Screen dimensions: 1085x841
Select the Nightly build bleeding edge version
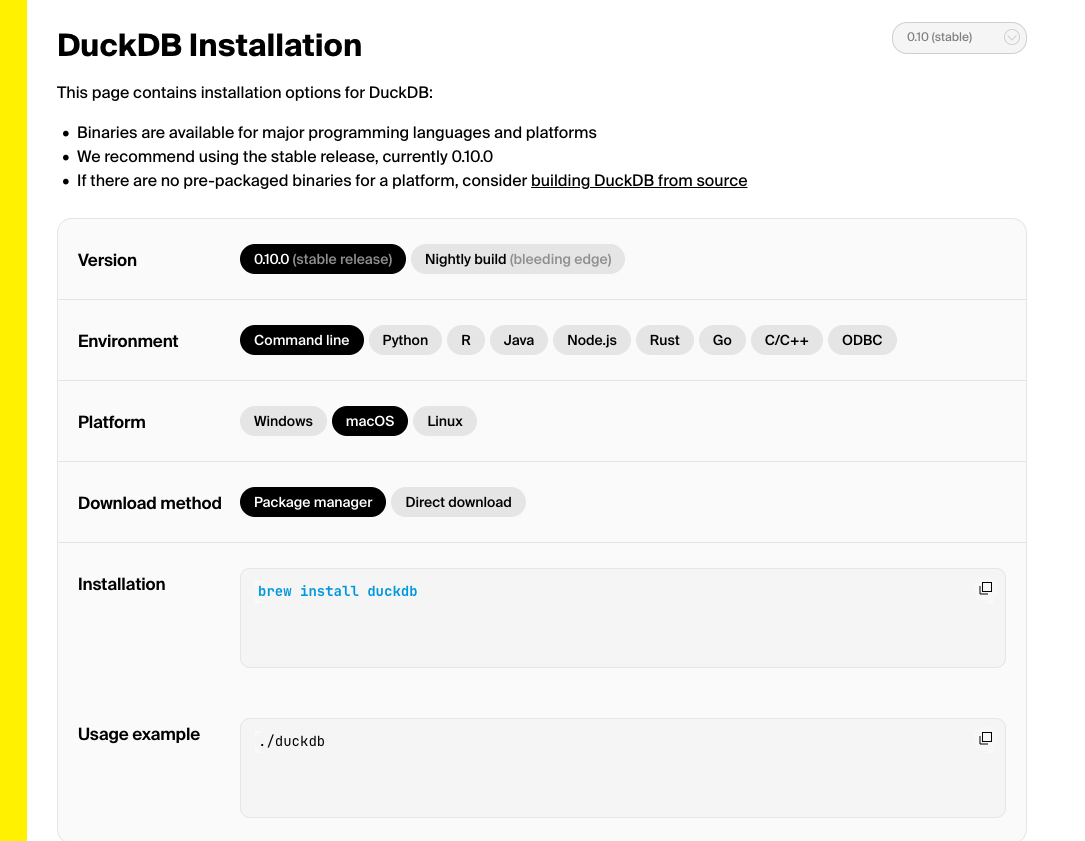tap(518, 258)
